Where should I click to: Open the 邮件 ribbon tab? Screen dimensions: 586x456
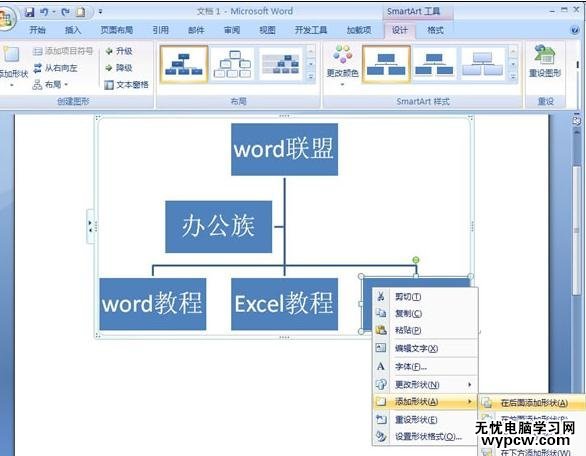tap(196, 30)
